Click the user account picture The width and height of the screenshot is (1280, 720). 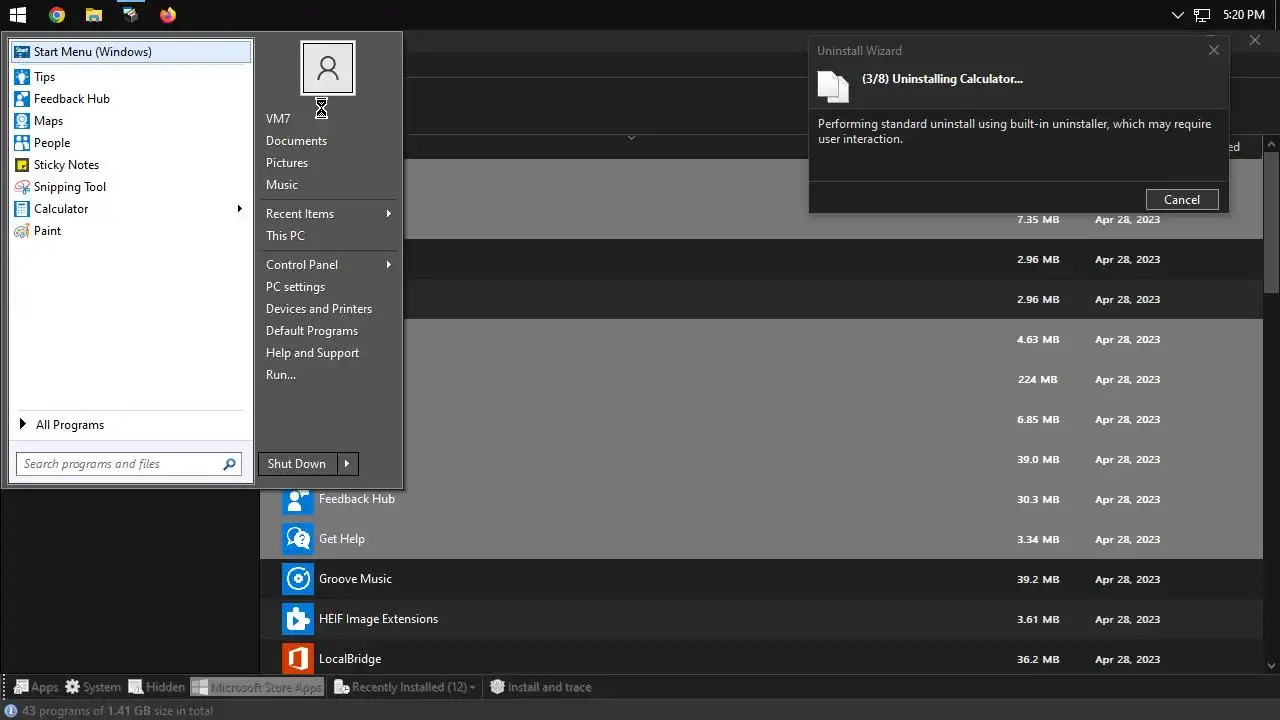328,68
